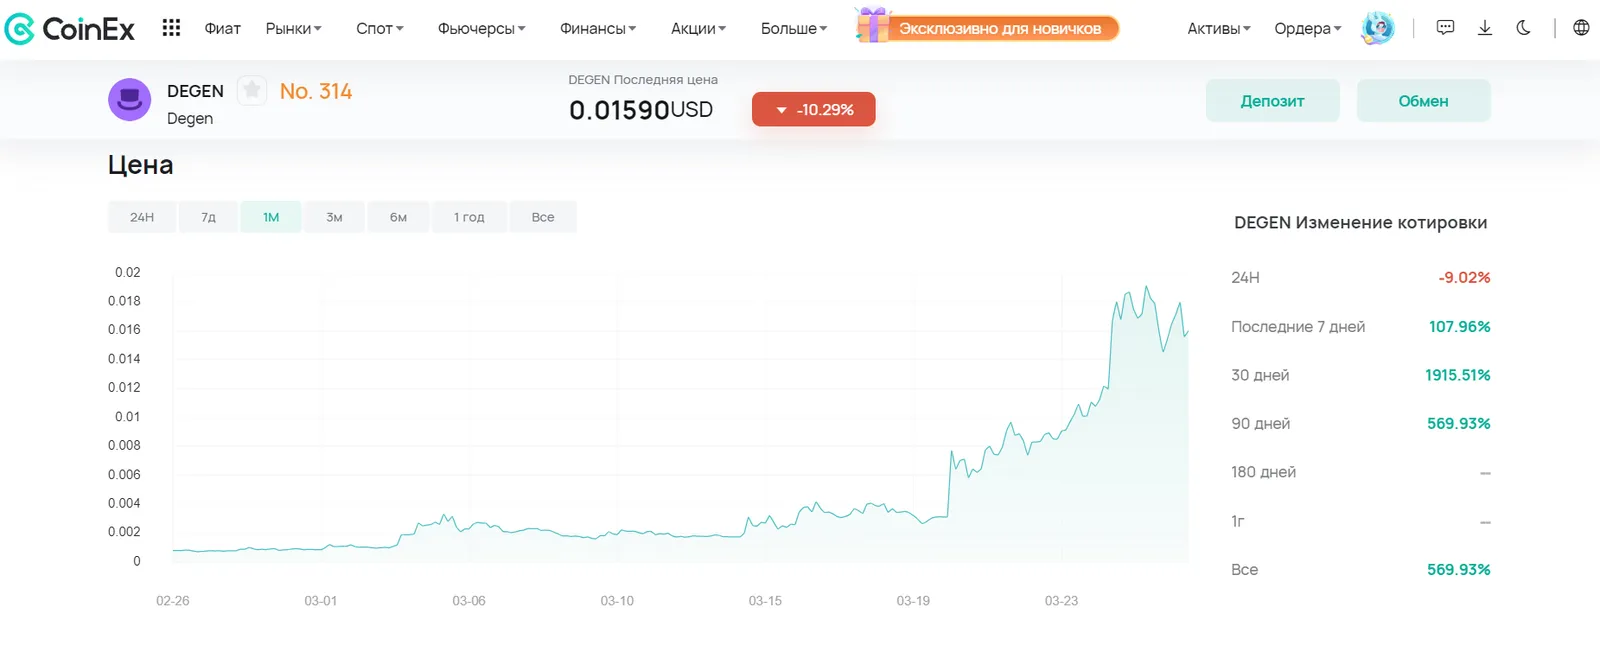
Task: Select the 6м chart range tab
Action: click(398, 217)
